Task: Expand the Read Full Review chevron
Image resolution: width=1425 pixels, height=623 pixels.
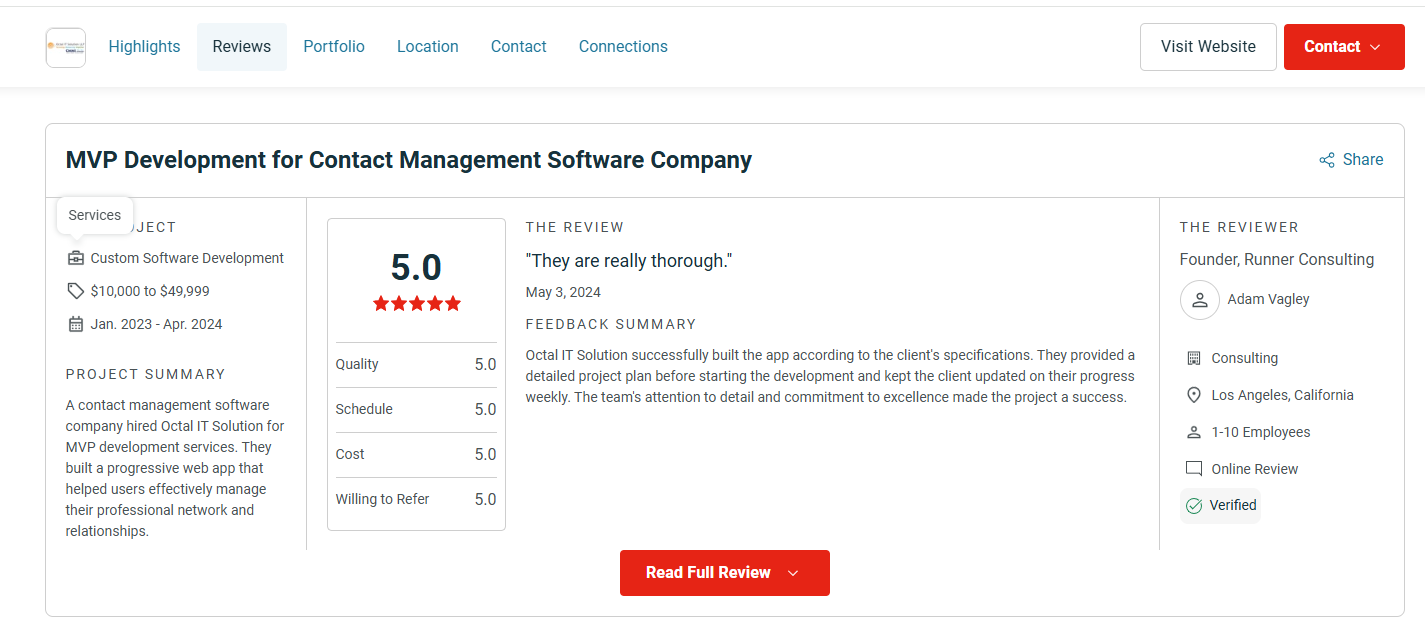Action: click(x=793, y=573)
